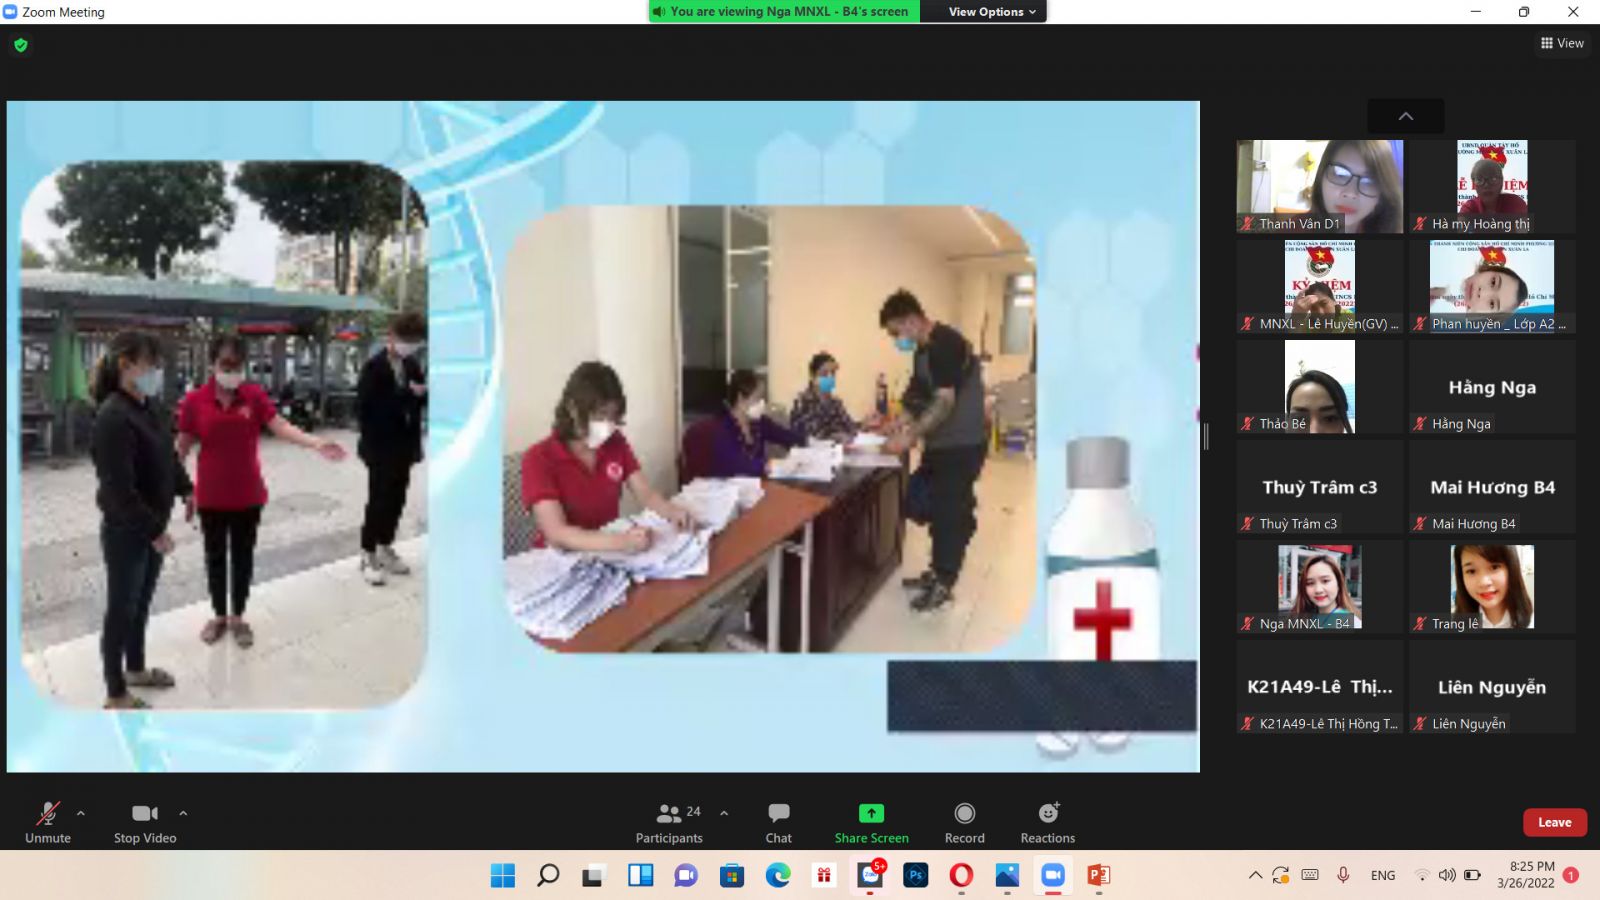
Task: Expand video options arrow beside Stop Video
Action: 183,813
